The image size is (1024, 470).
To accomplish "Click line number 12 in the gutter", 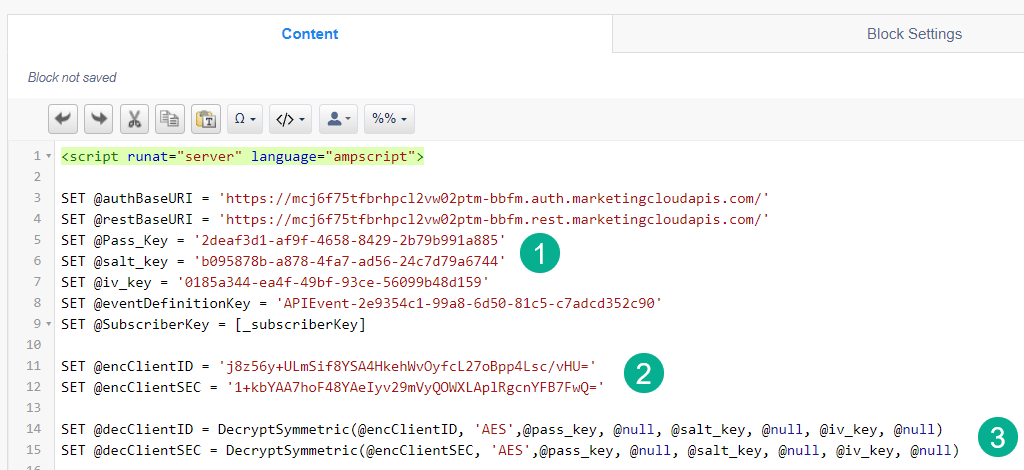I will pos(37,388).
